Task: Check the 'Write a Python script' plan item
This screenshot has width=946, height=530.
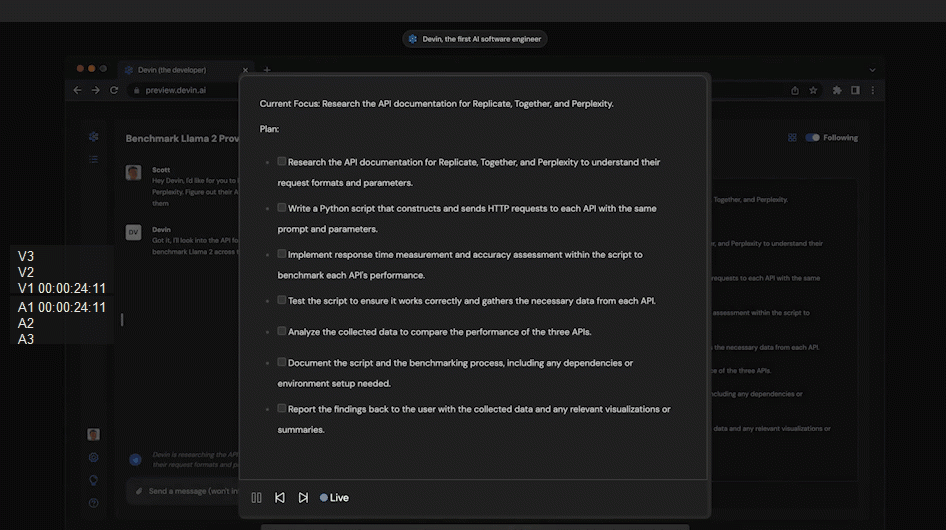Action: pos(282,208)
